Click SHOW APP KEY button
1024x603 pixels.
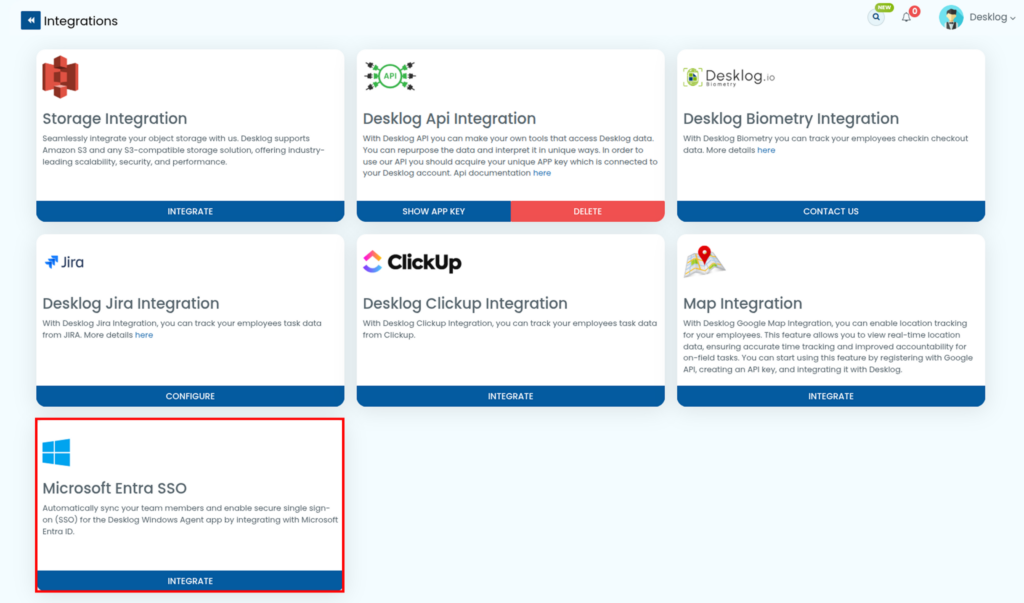434,211
